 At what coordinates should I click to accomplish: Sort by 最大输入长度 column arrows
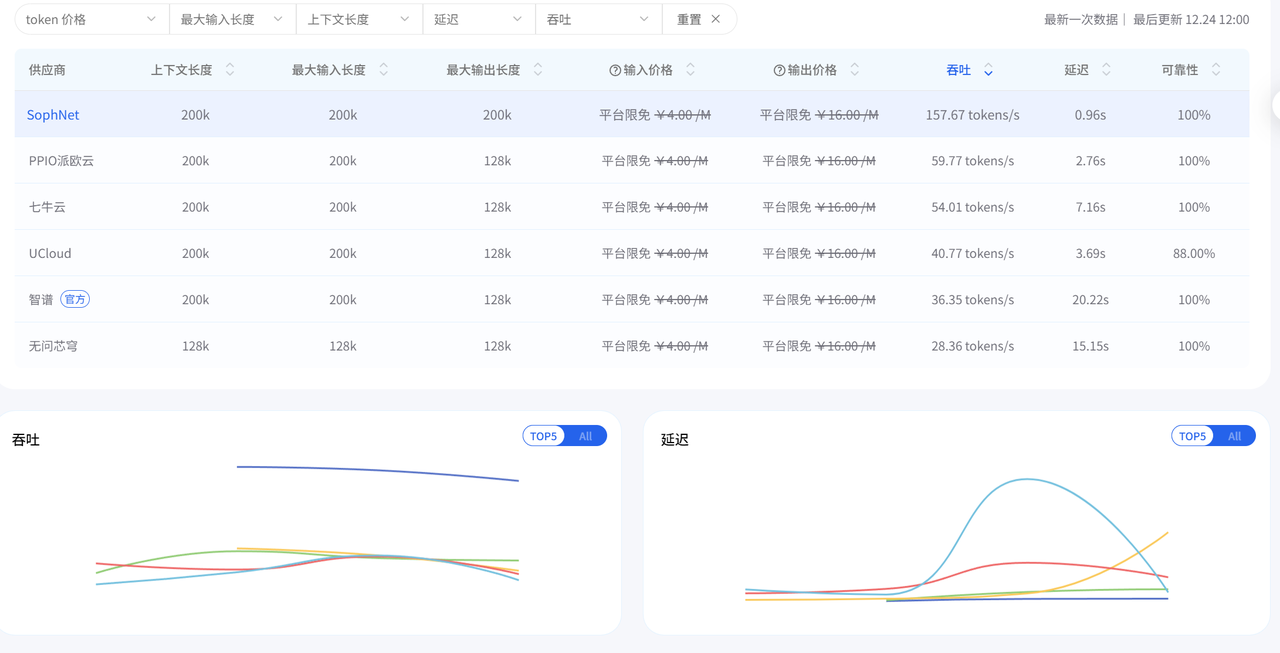[383, 70]
